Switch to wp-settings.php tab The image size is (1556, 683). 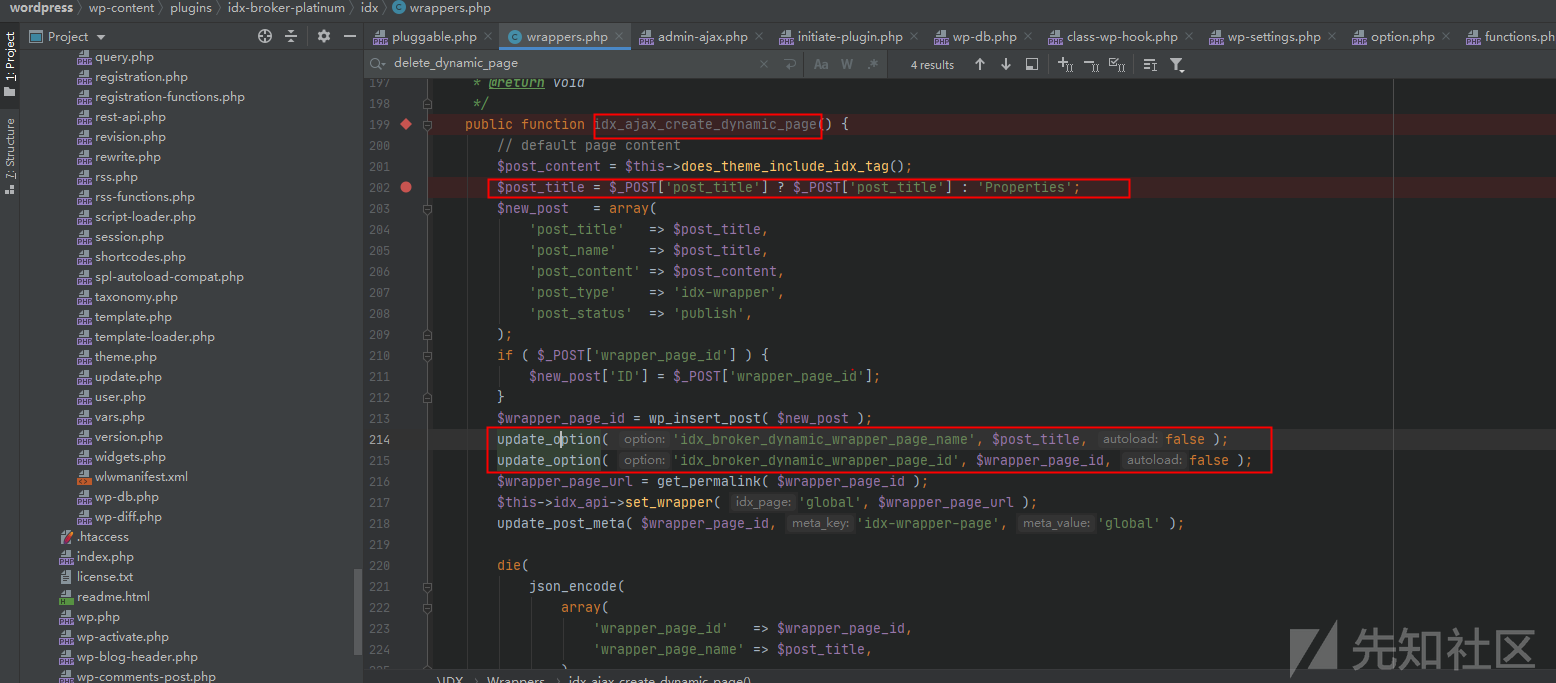tap(1274, 37)
